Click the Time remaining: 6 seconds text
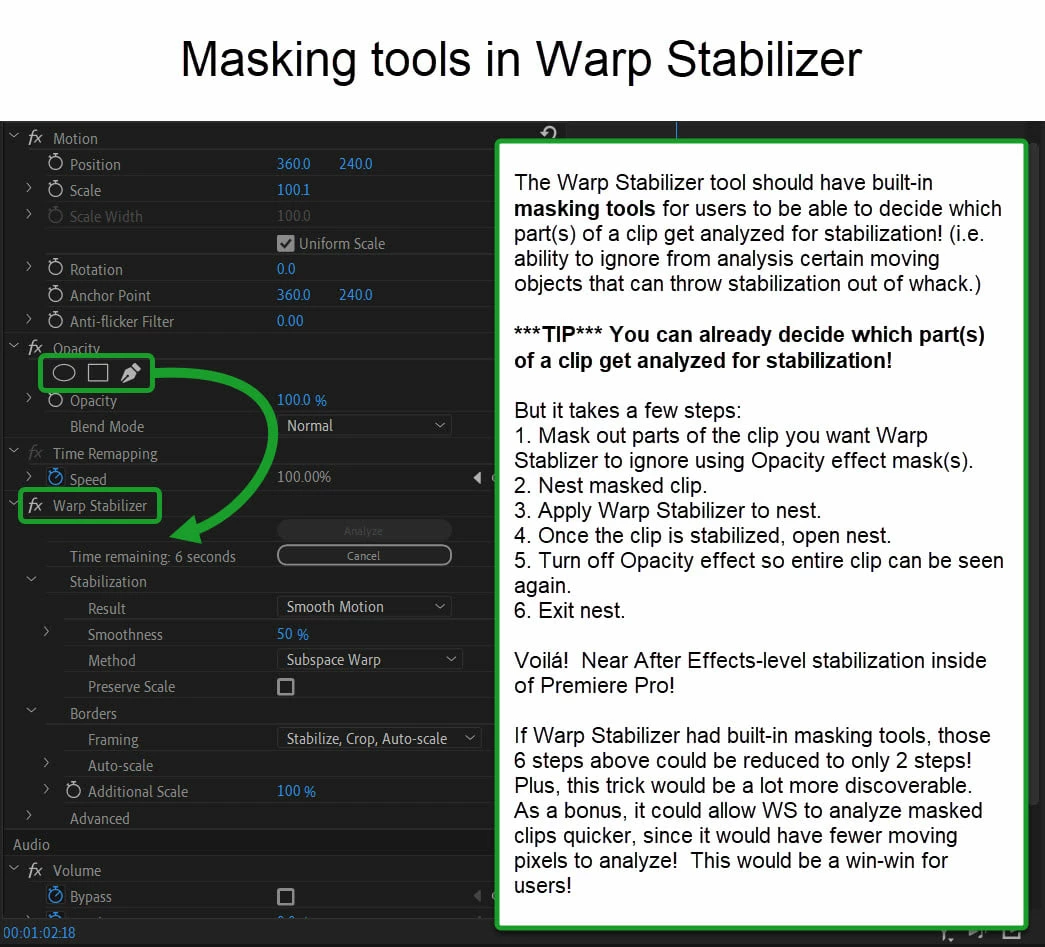 click(153, 556)
